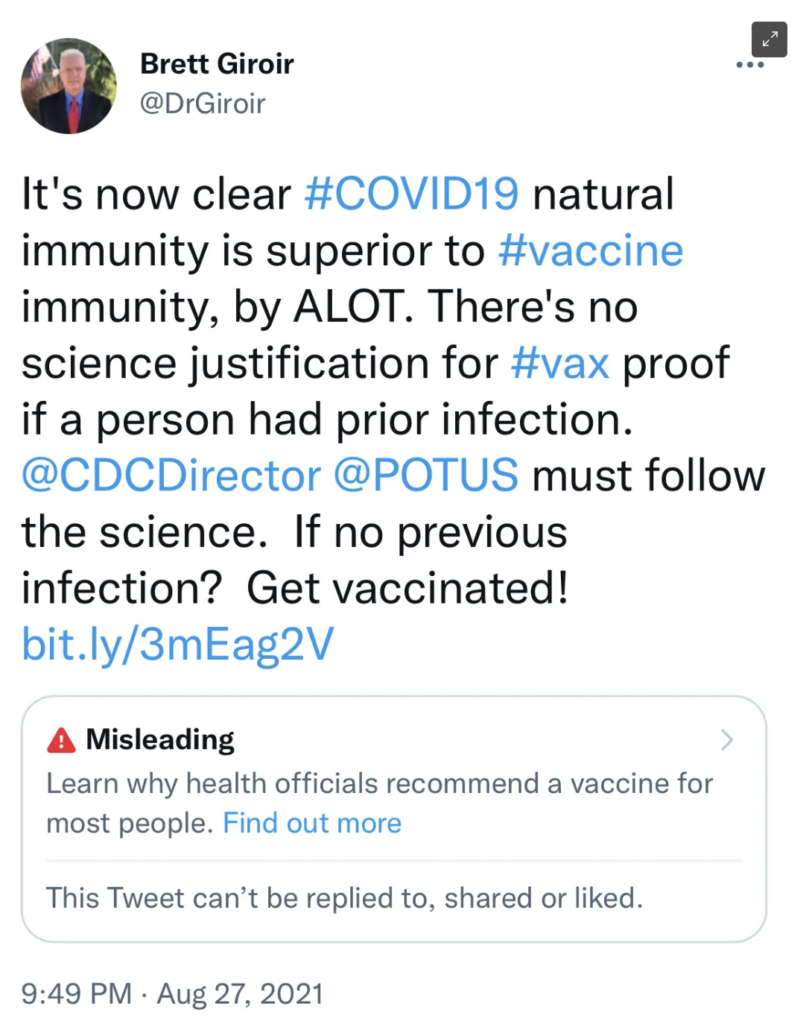Click Find out more link
806x1024 pixels.
click(x=312, y=823)
